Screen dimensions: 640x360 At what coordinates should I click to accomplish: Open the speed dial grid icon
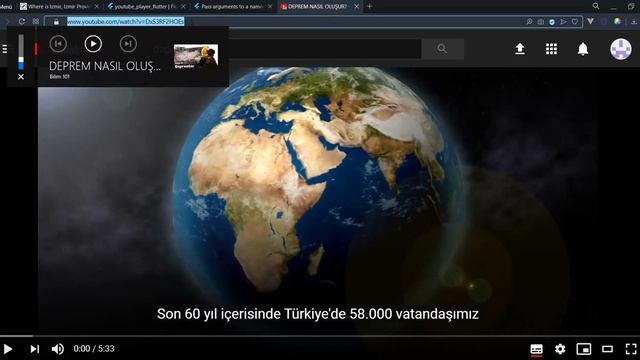coord(36,21)
